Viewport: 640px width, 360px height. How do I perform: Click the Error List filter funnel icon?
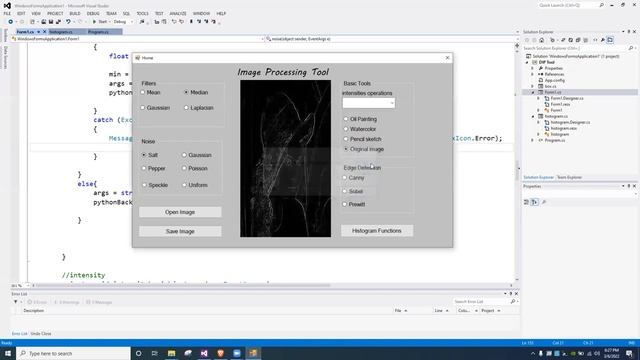coord(16,302)
